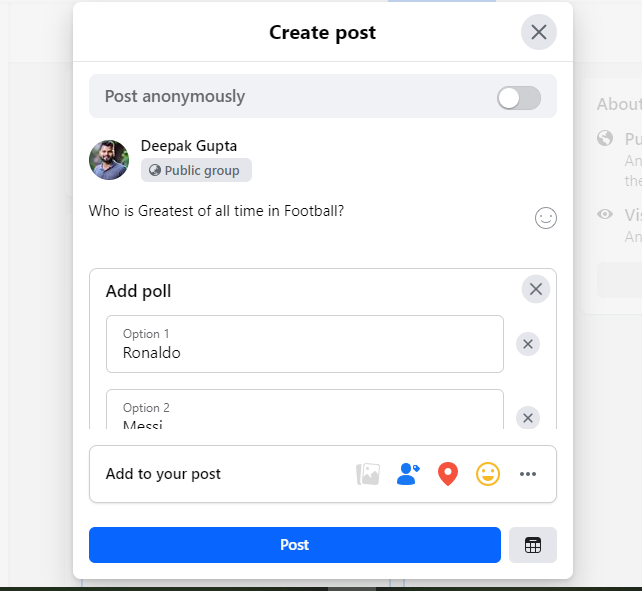Screen dimensions: 642x591
Task: Remove poll option 1 Ronaldo
Action: pyautogui.click(x=529, y=344)
